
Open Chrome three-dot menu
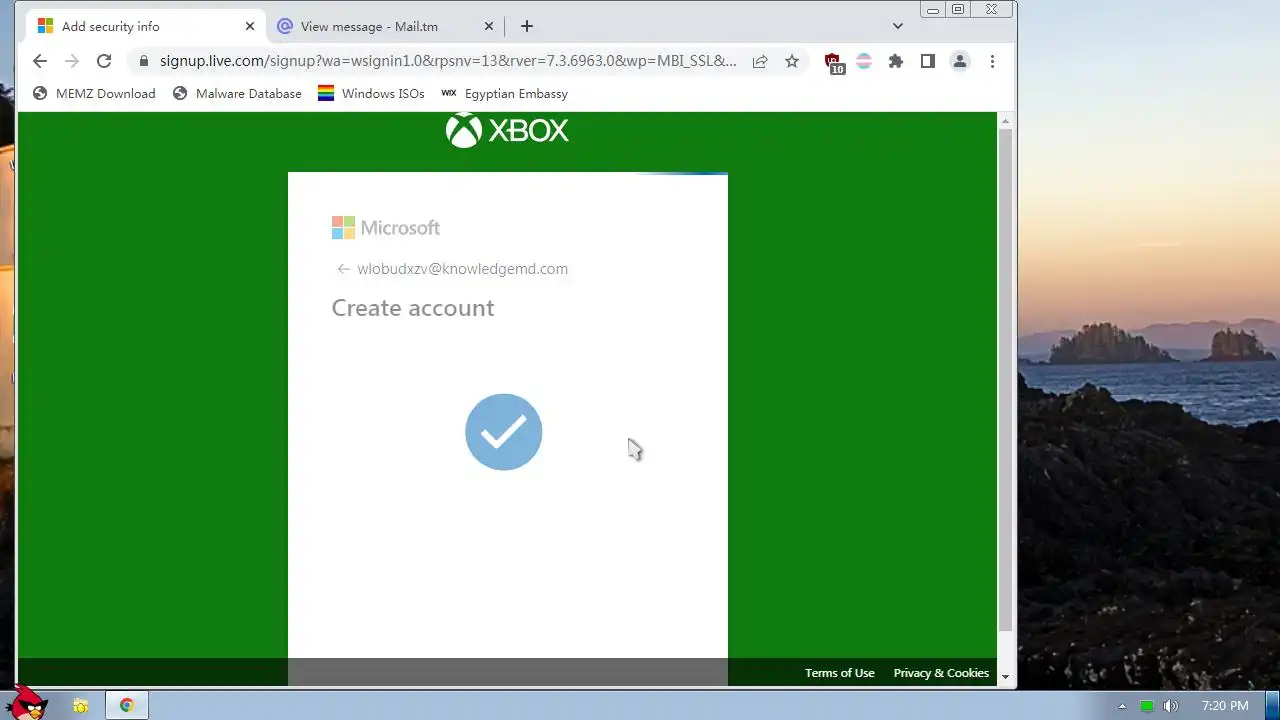tap(992, 61)
